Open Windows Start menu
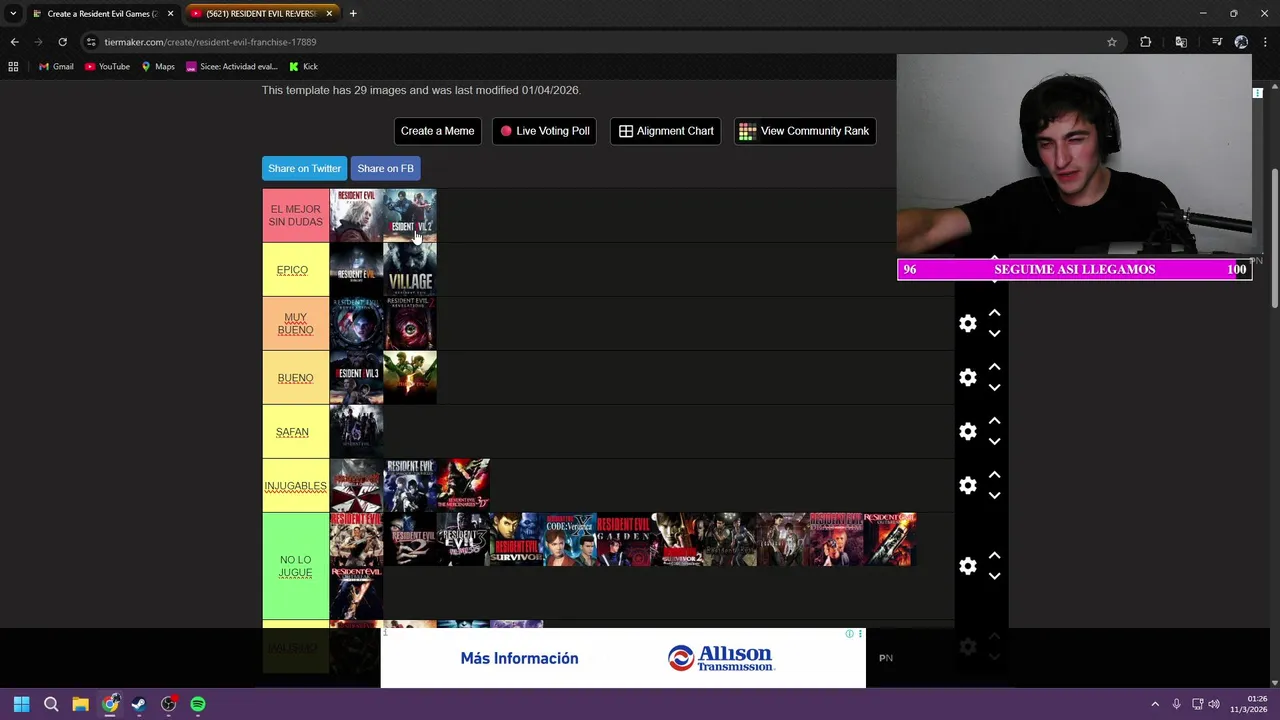 tap(21, 704)
